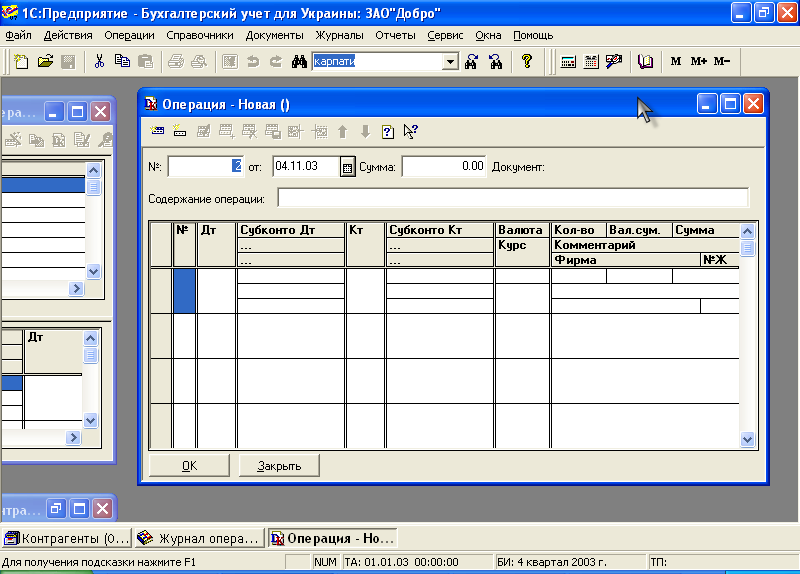The width and height of the screenshot is (800, 574).
Task: Click the Субконто Кт column header
Action: (440, 230)
